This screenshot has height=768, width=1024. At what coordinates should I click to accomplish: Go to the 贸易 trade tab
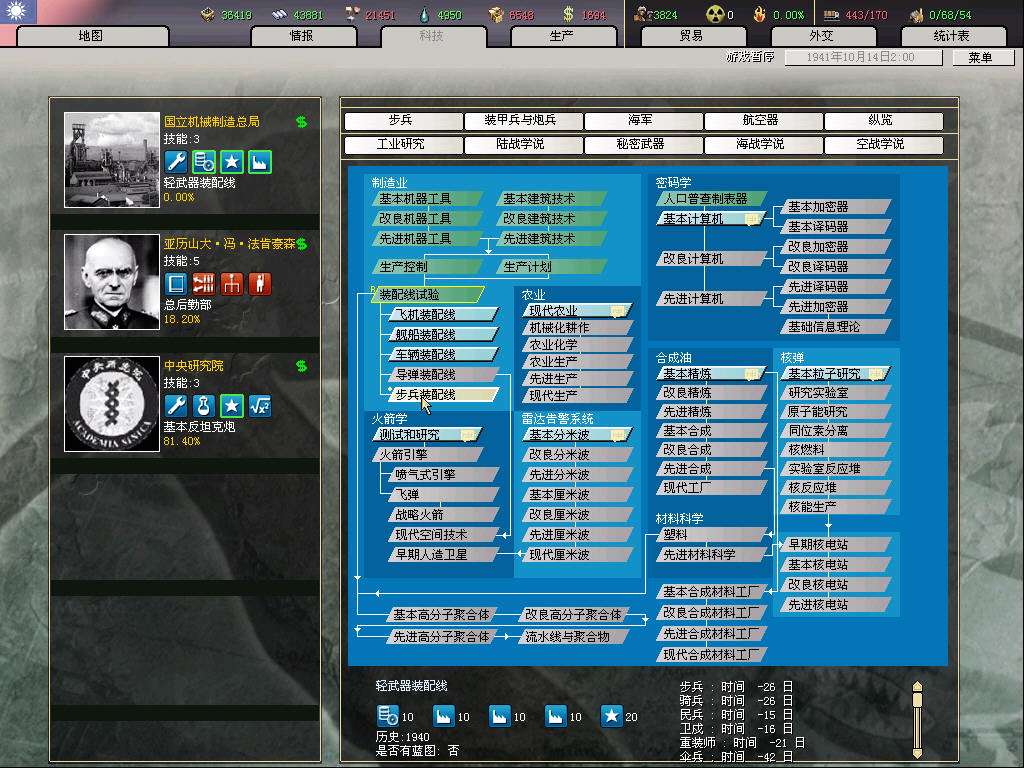[692, 36]
